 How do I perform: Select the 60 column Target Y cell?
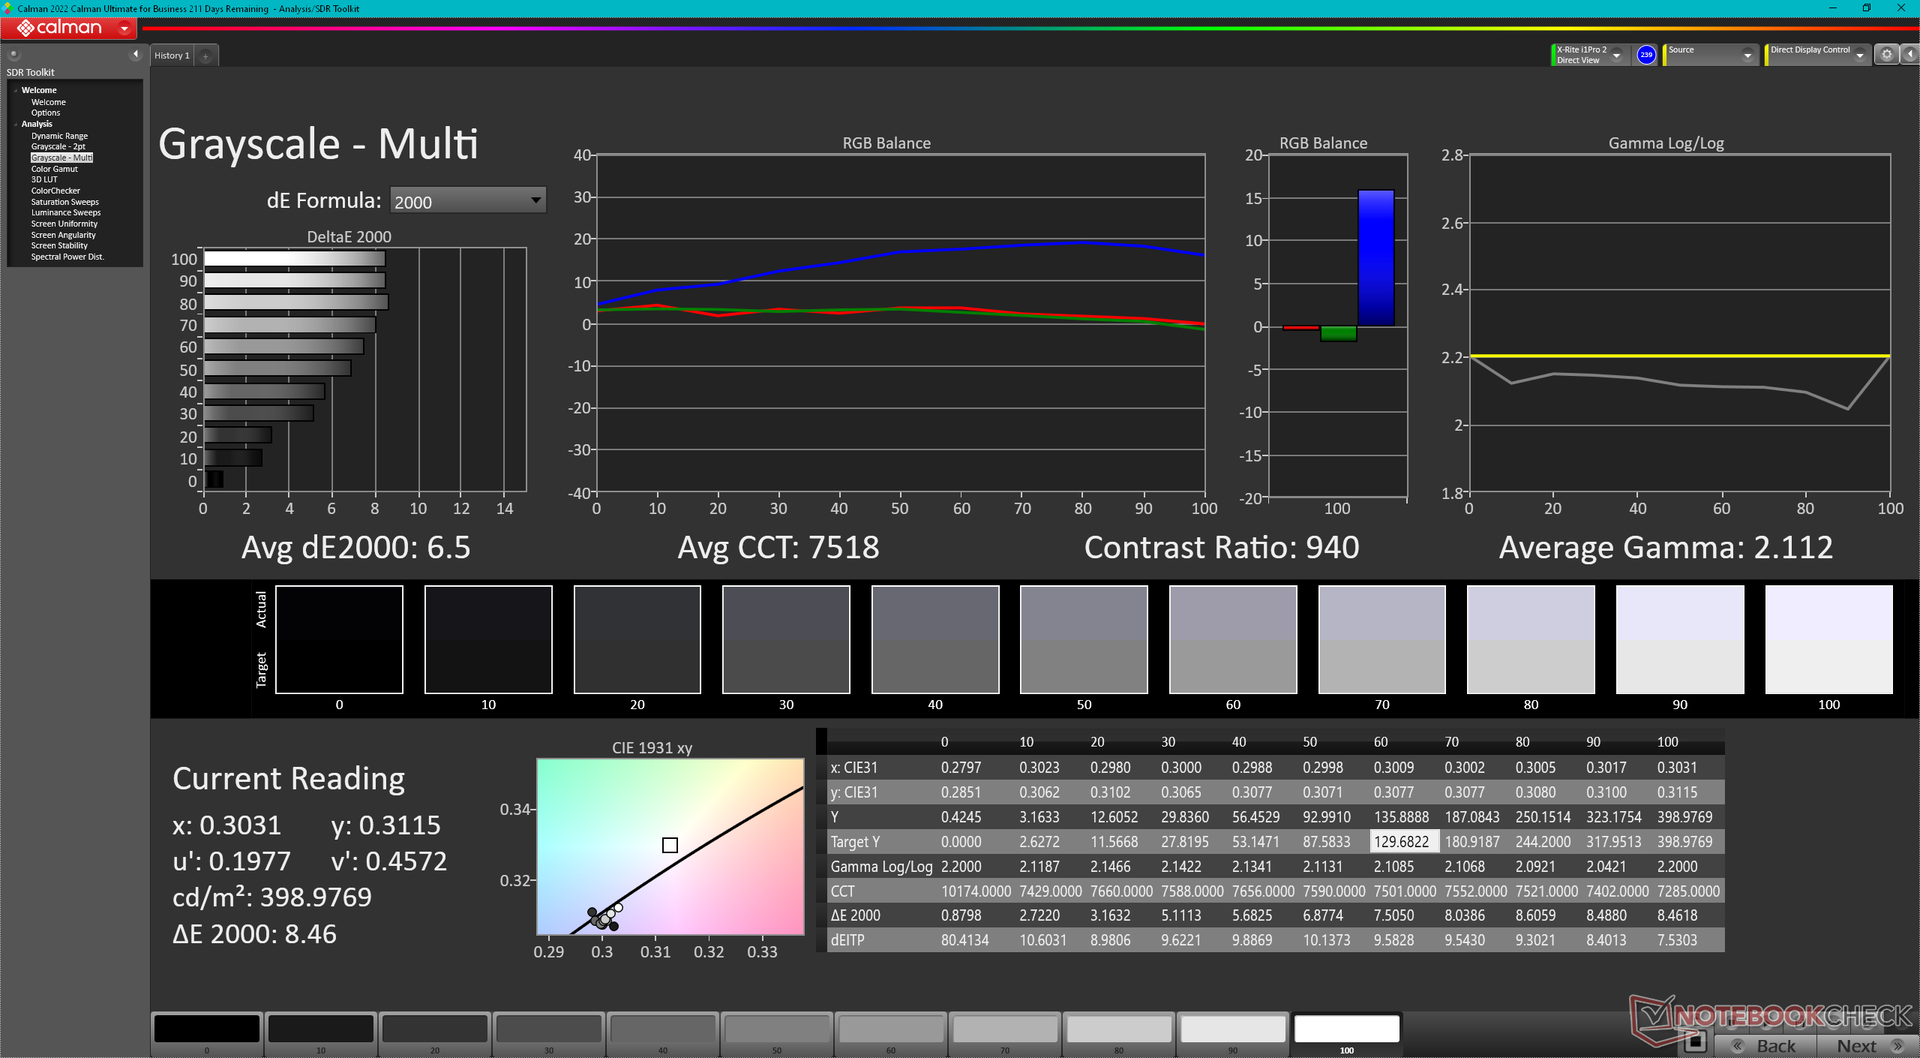1402,842
